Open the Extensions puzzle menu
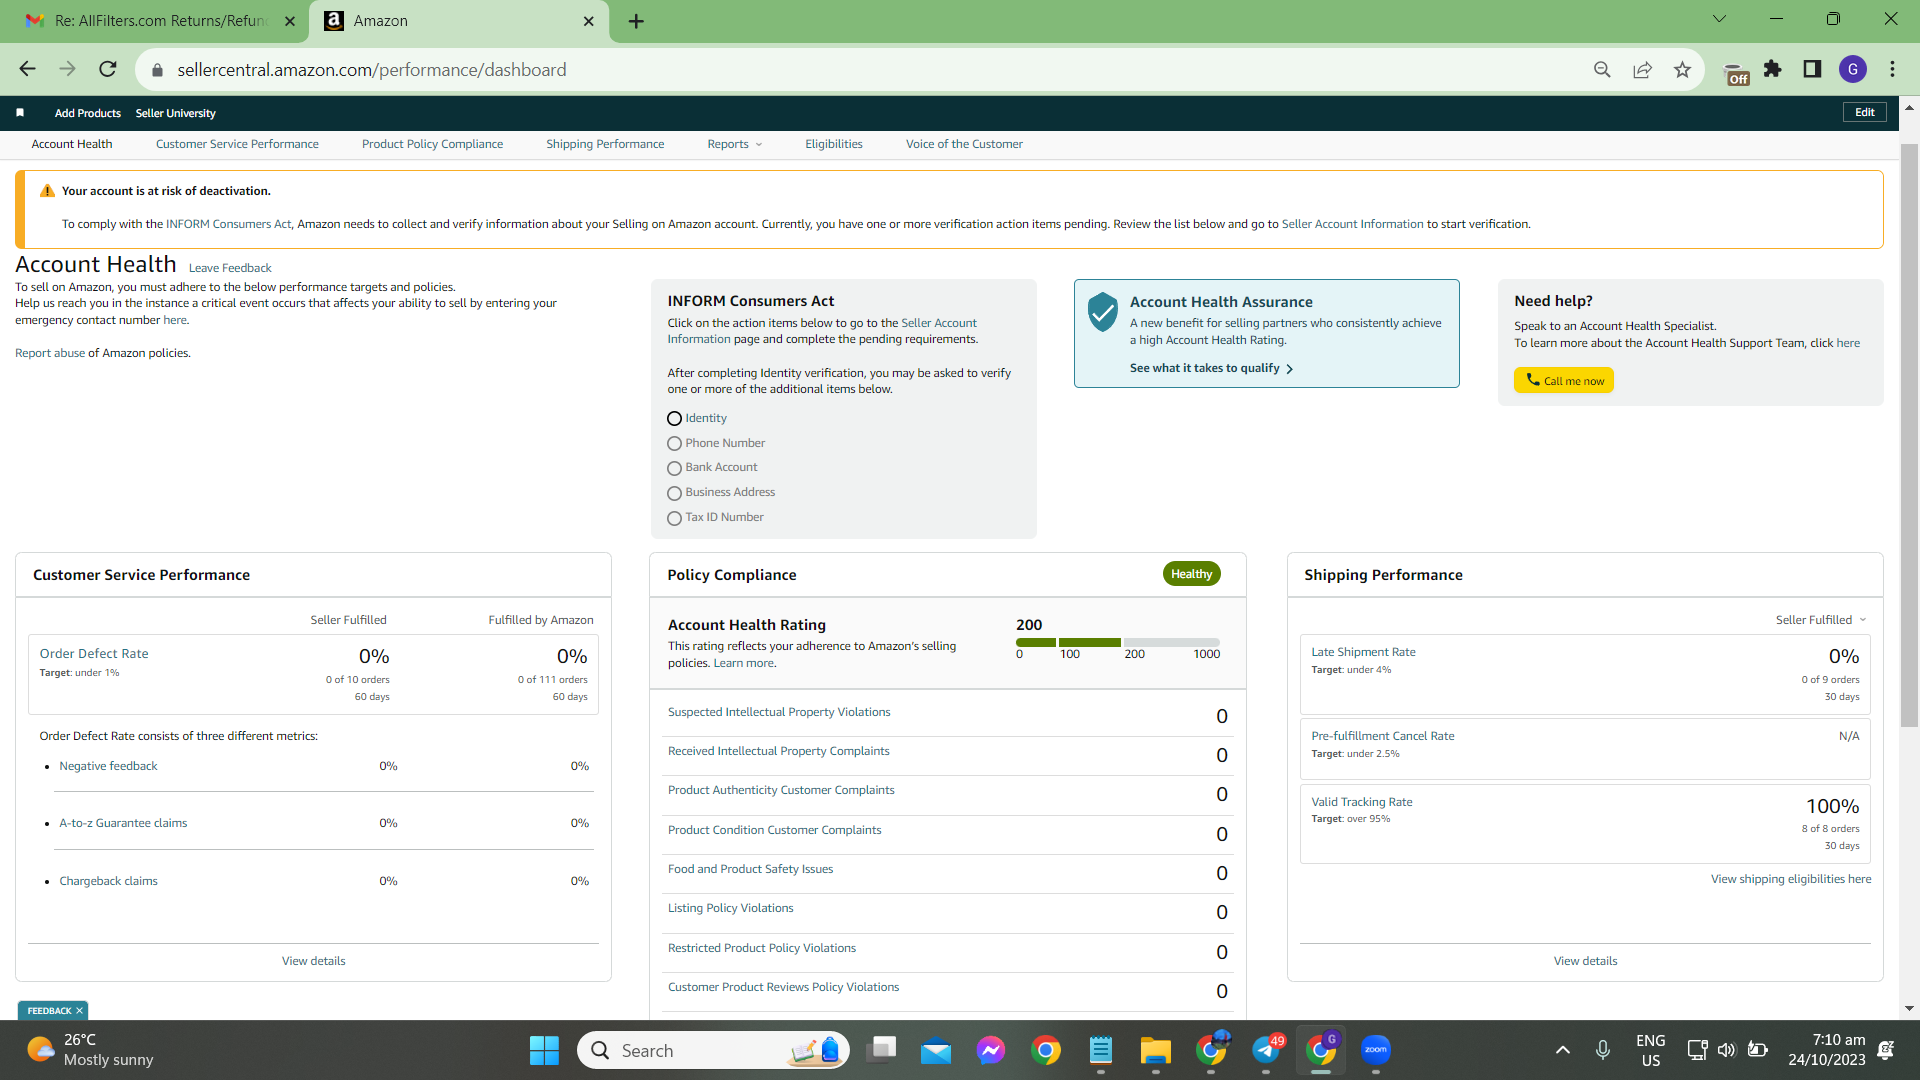The height and width of the screenshot is (1080, 1920). (x=1772, y=69)
